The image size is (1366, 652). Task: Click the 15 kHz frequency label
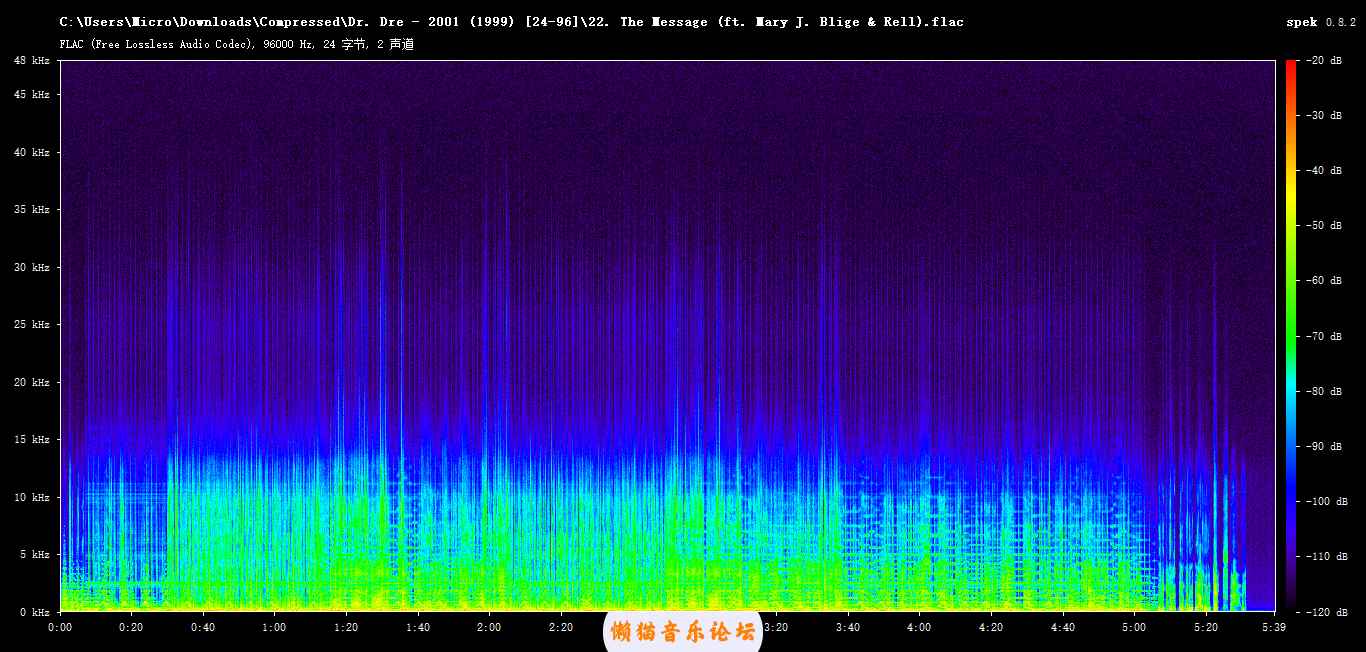click(32, 440)
